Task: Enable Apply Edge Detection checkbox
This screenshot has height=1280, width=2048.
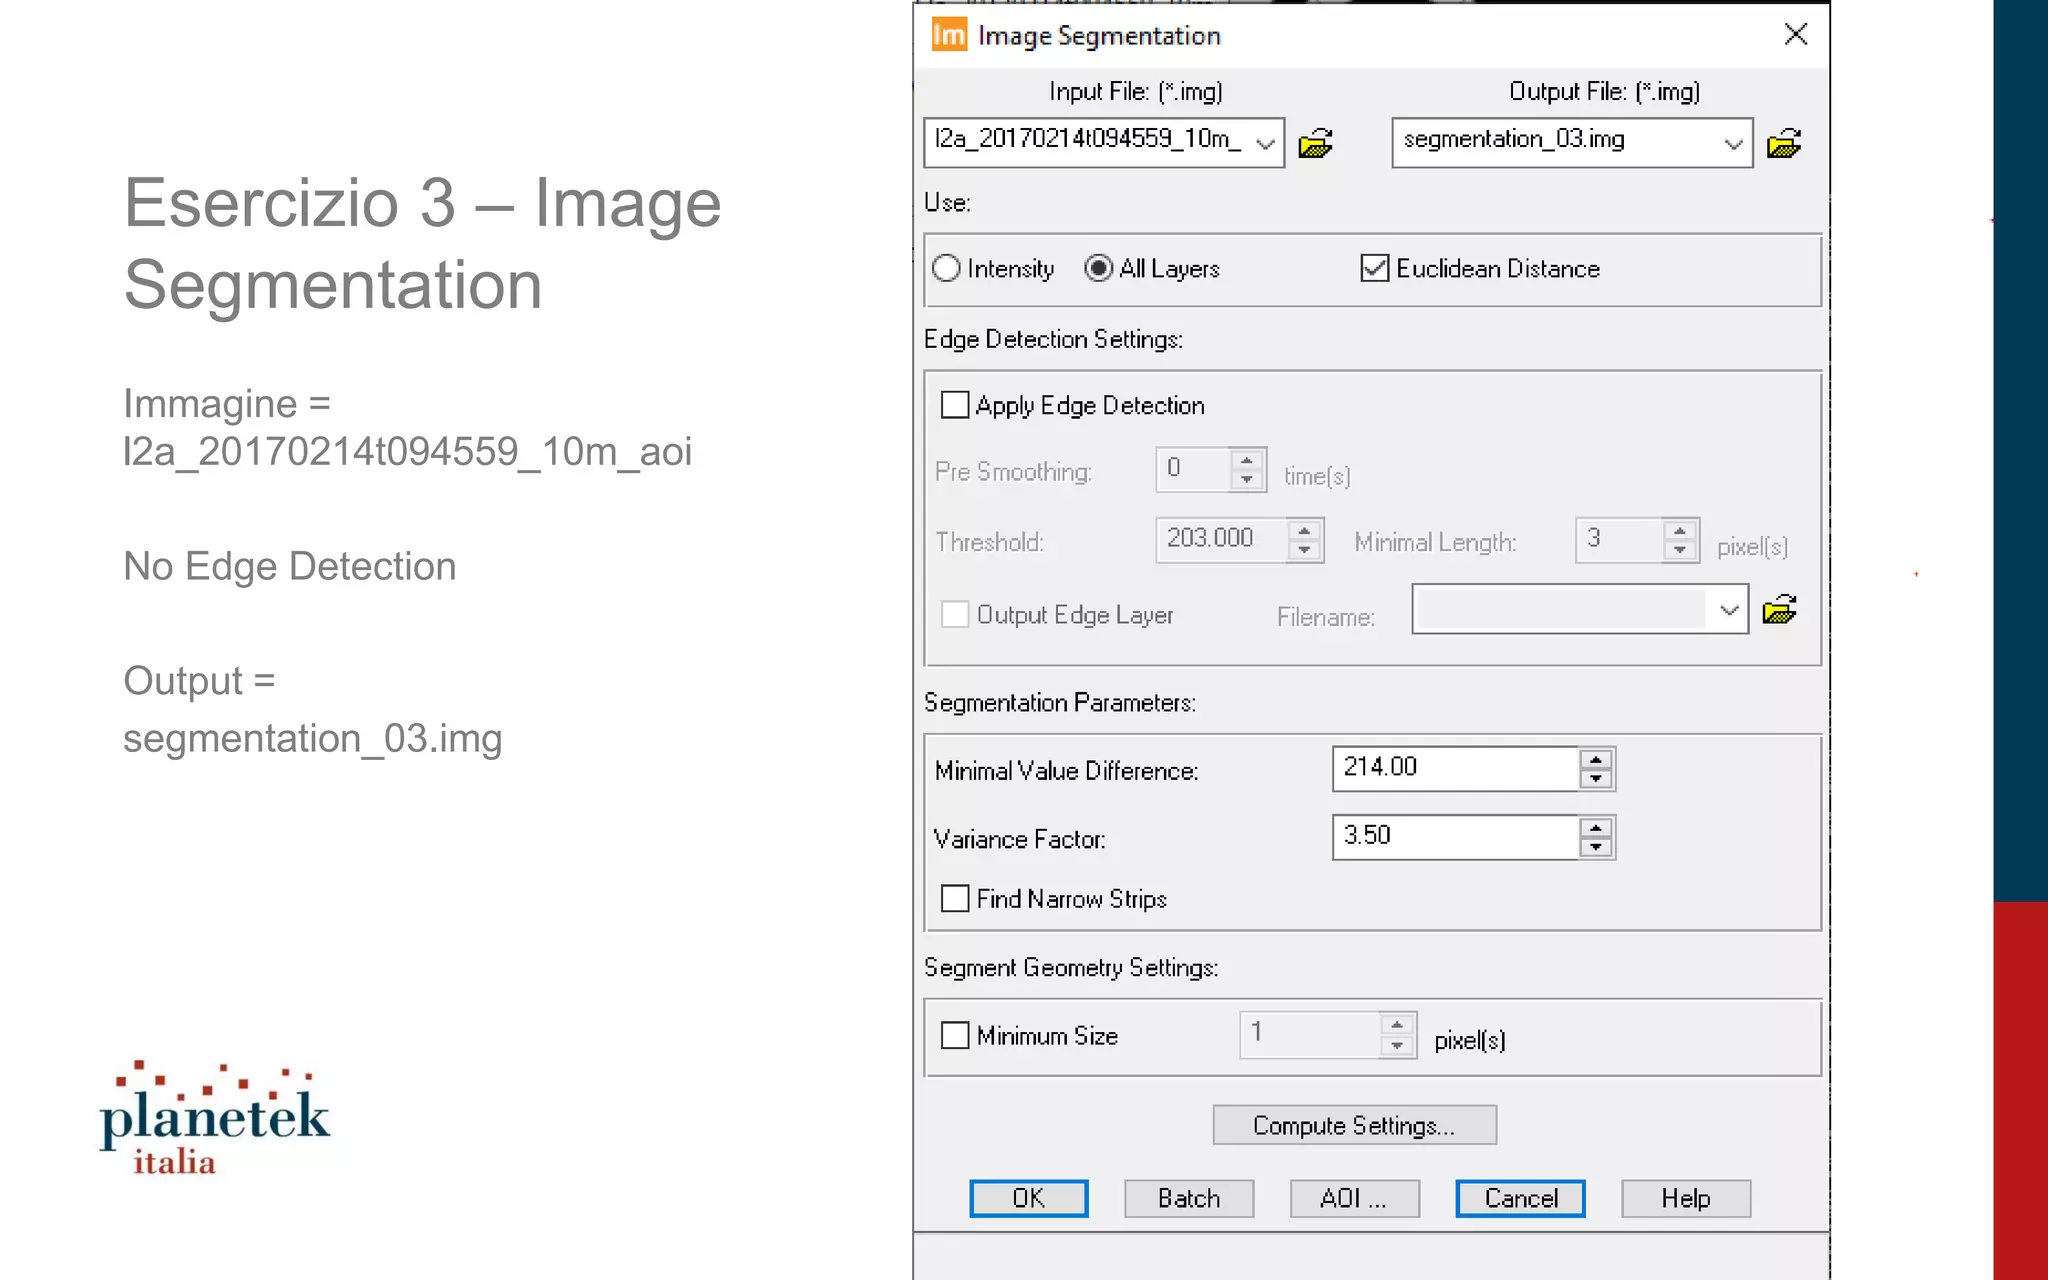Action: (x=955, y=405)
